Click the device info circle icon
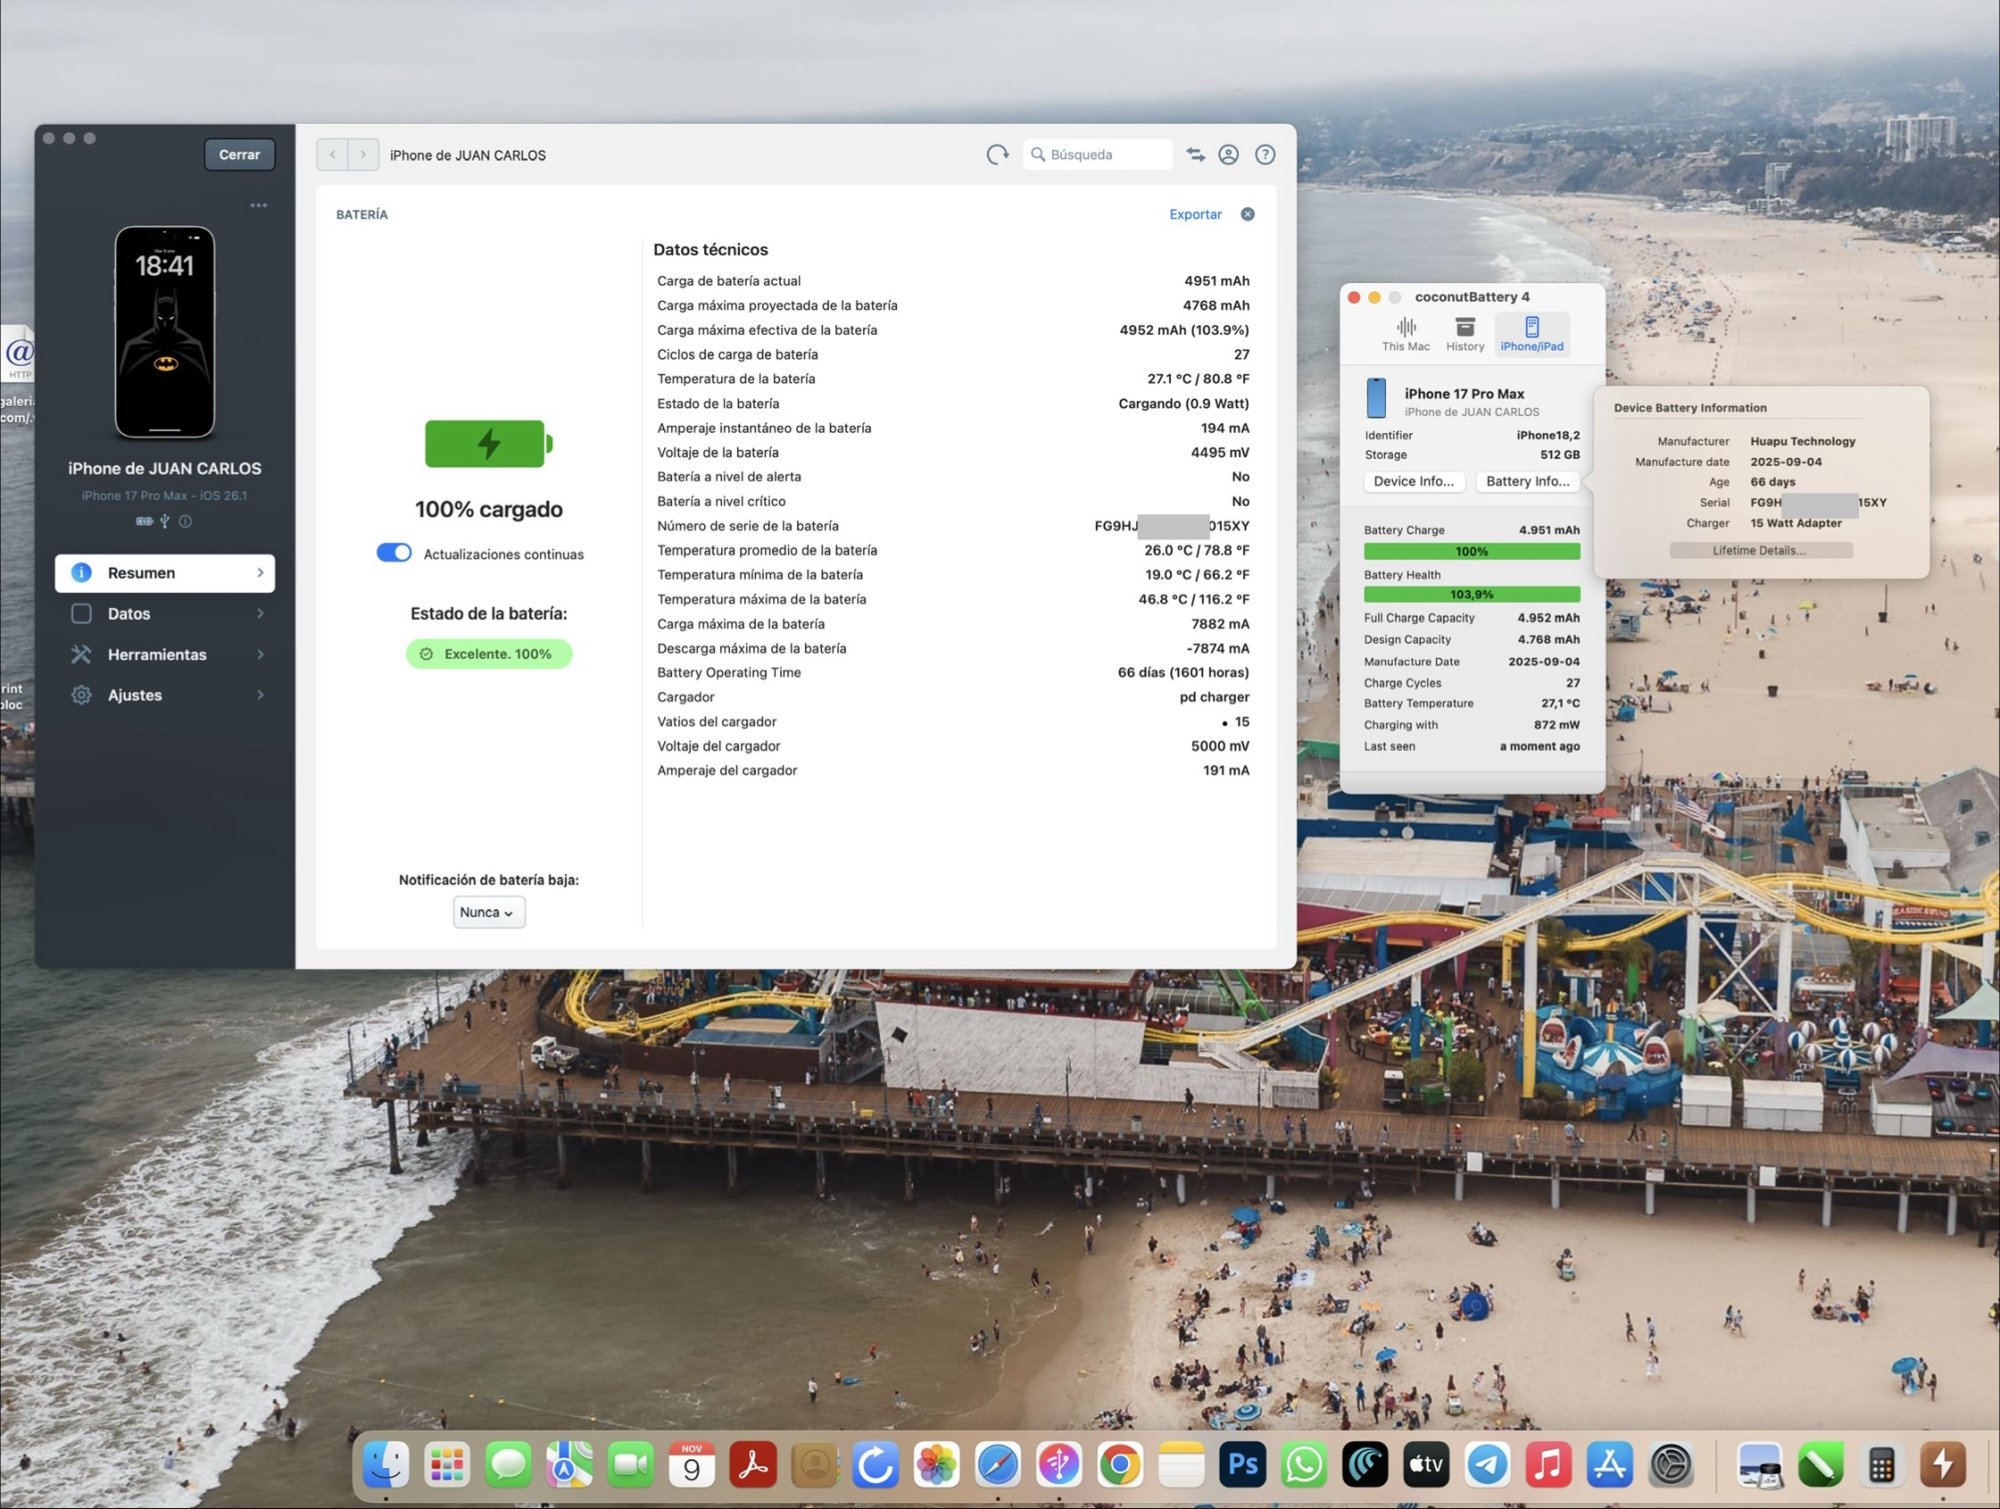 (185, 521)
